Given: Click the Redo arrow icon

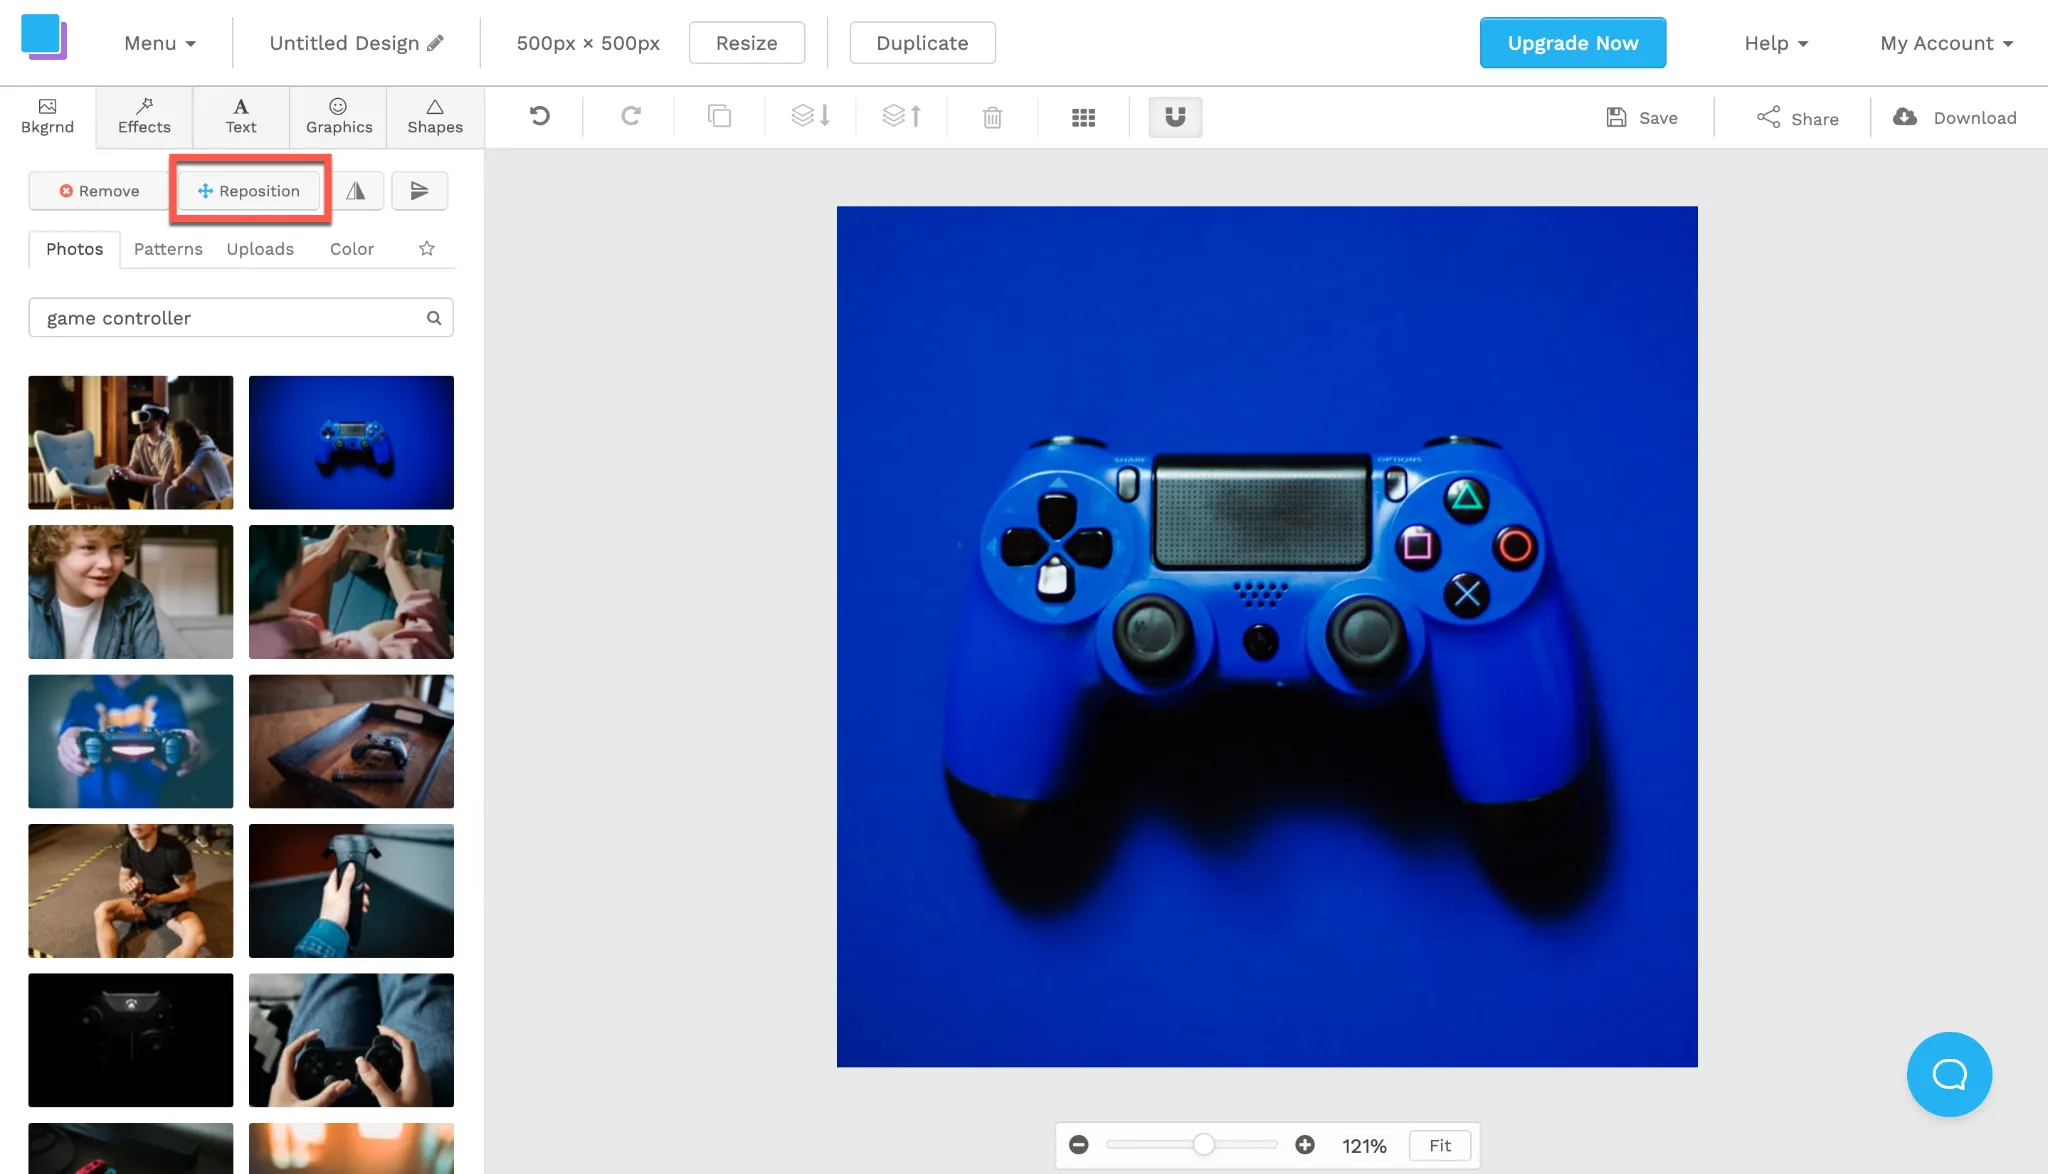Looking at the screenshot, I should [631, 117].
